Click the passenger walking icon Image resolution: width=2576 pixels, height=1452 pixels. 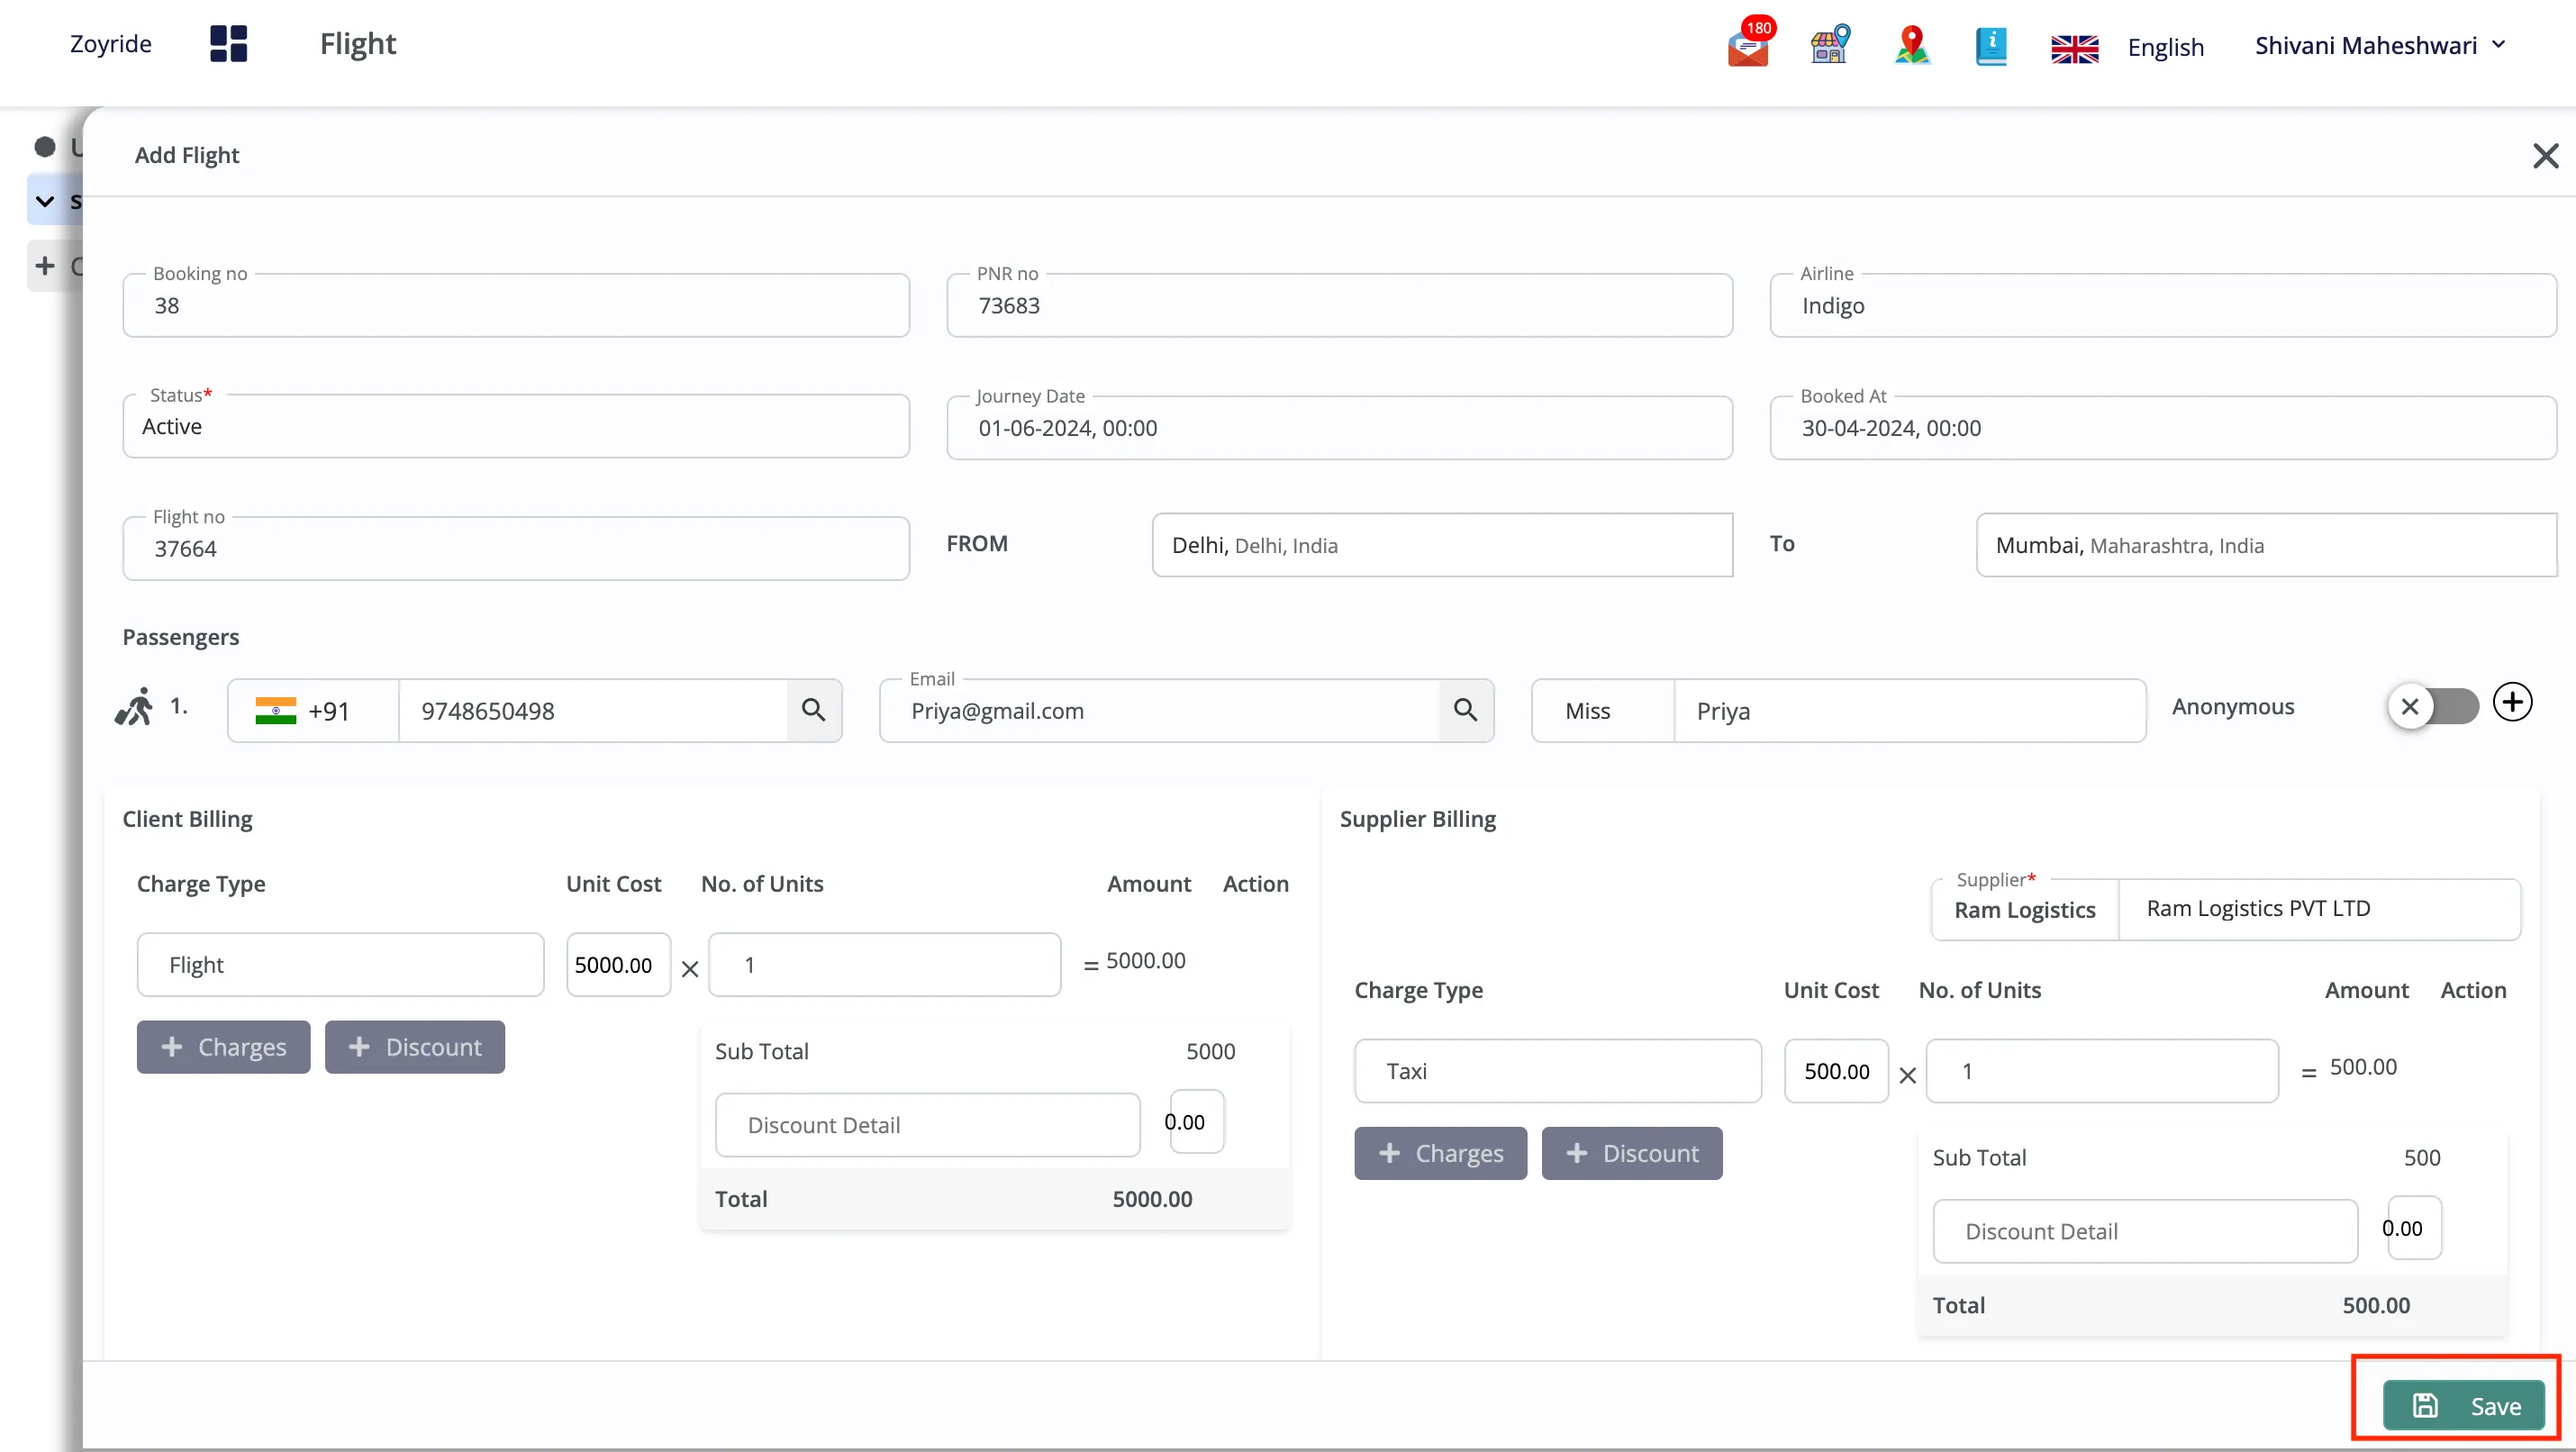click(x=134, y=706)
